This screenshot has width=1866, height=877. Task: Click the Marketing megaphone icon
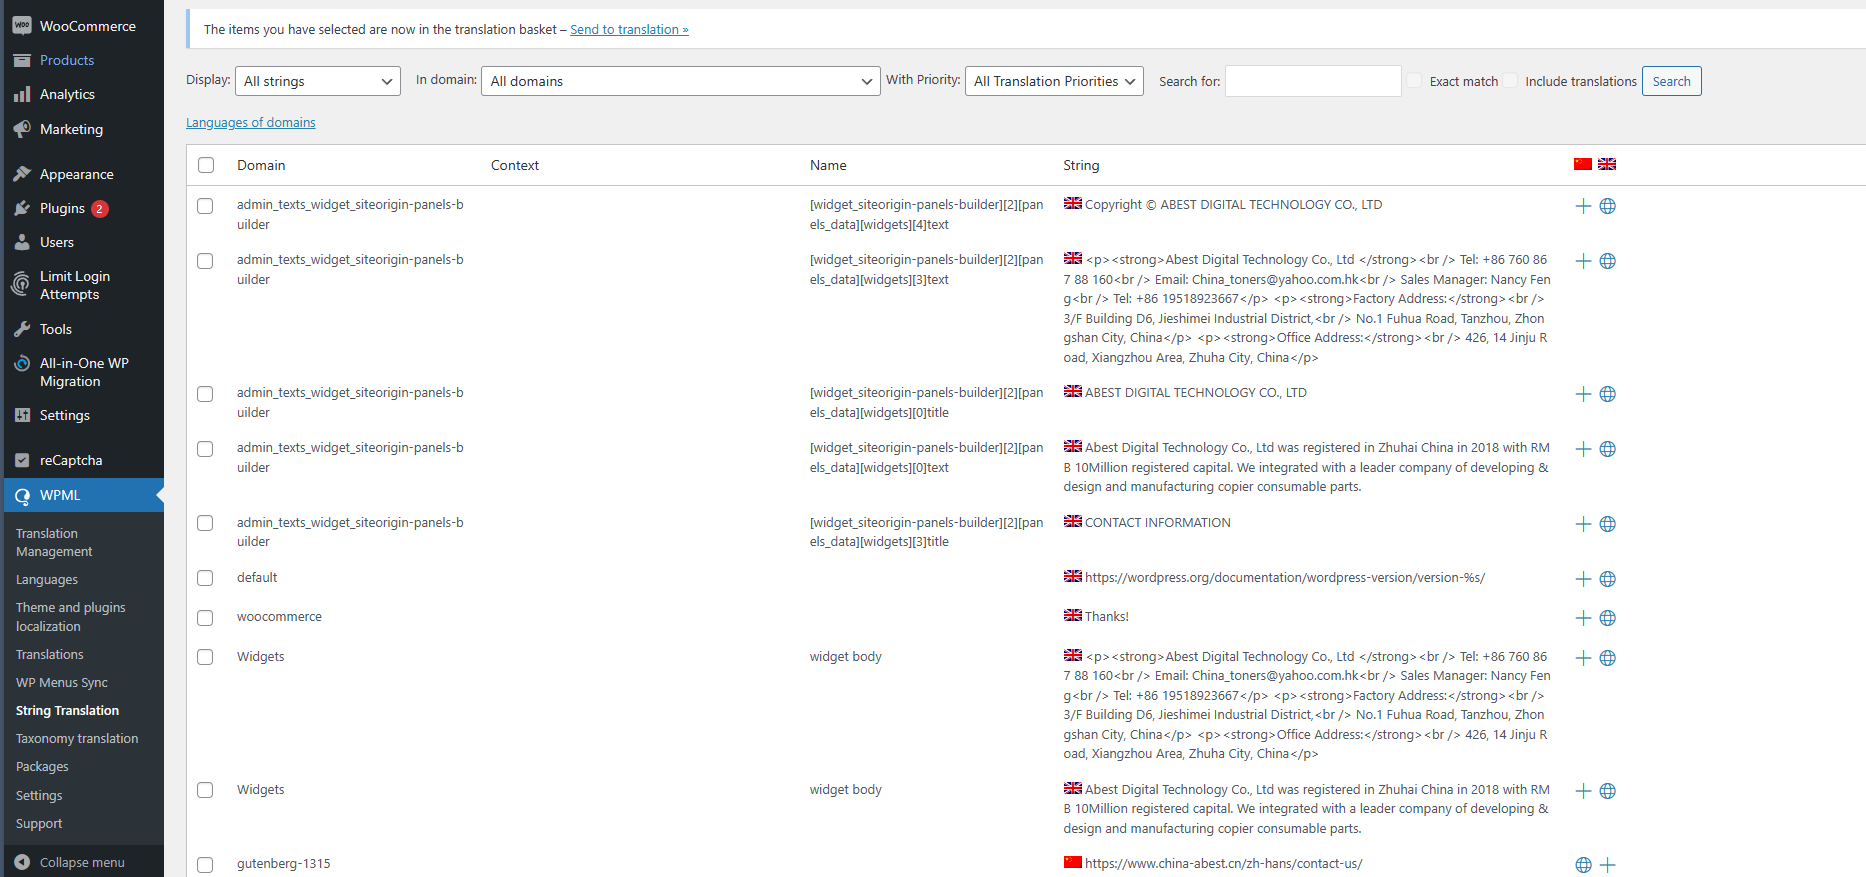[22, 129]
